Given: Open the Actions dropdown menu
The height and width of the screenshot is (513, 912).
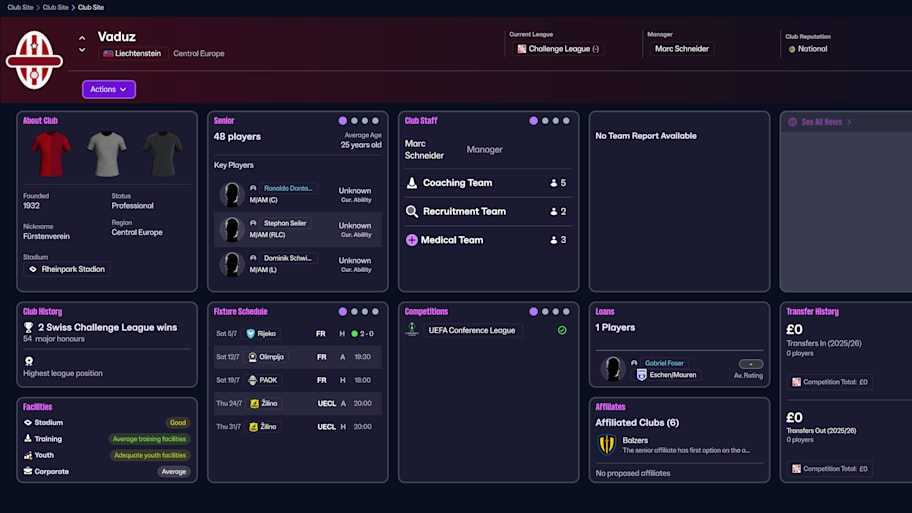Looking at the screenshot, I should pyautogui.click(x=109, y=89).
